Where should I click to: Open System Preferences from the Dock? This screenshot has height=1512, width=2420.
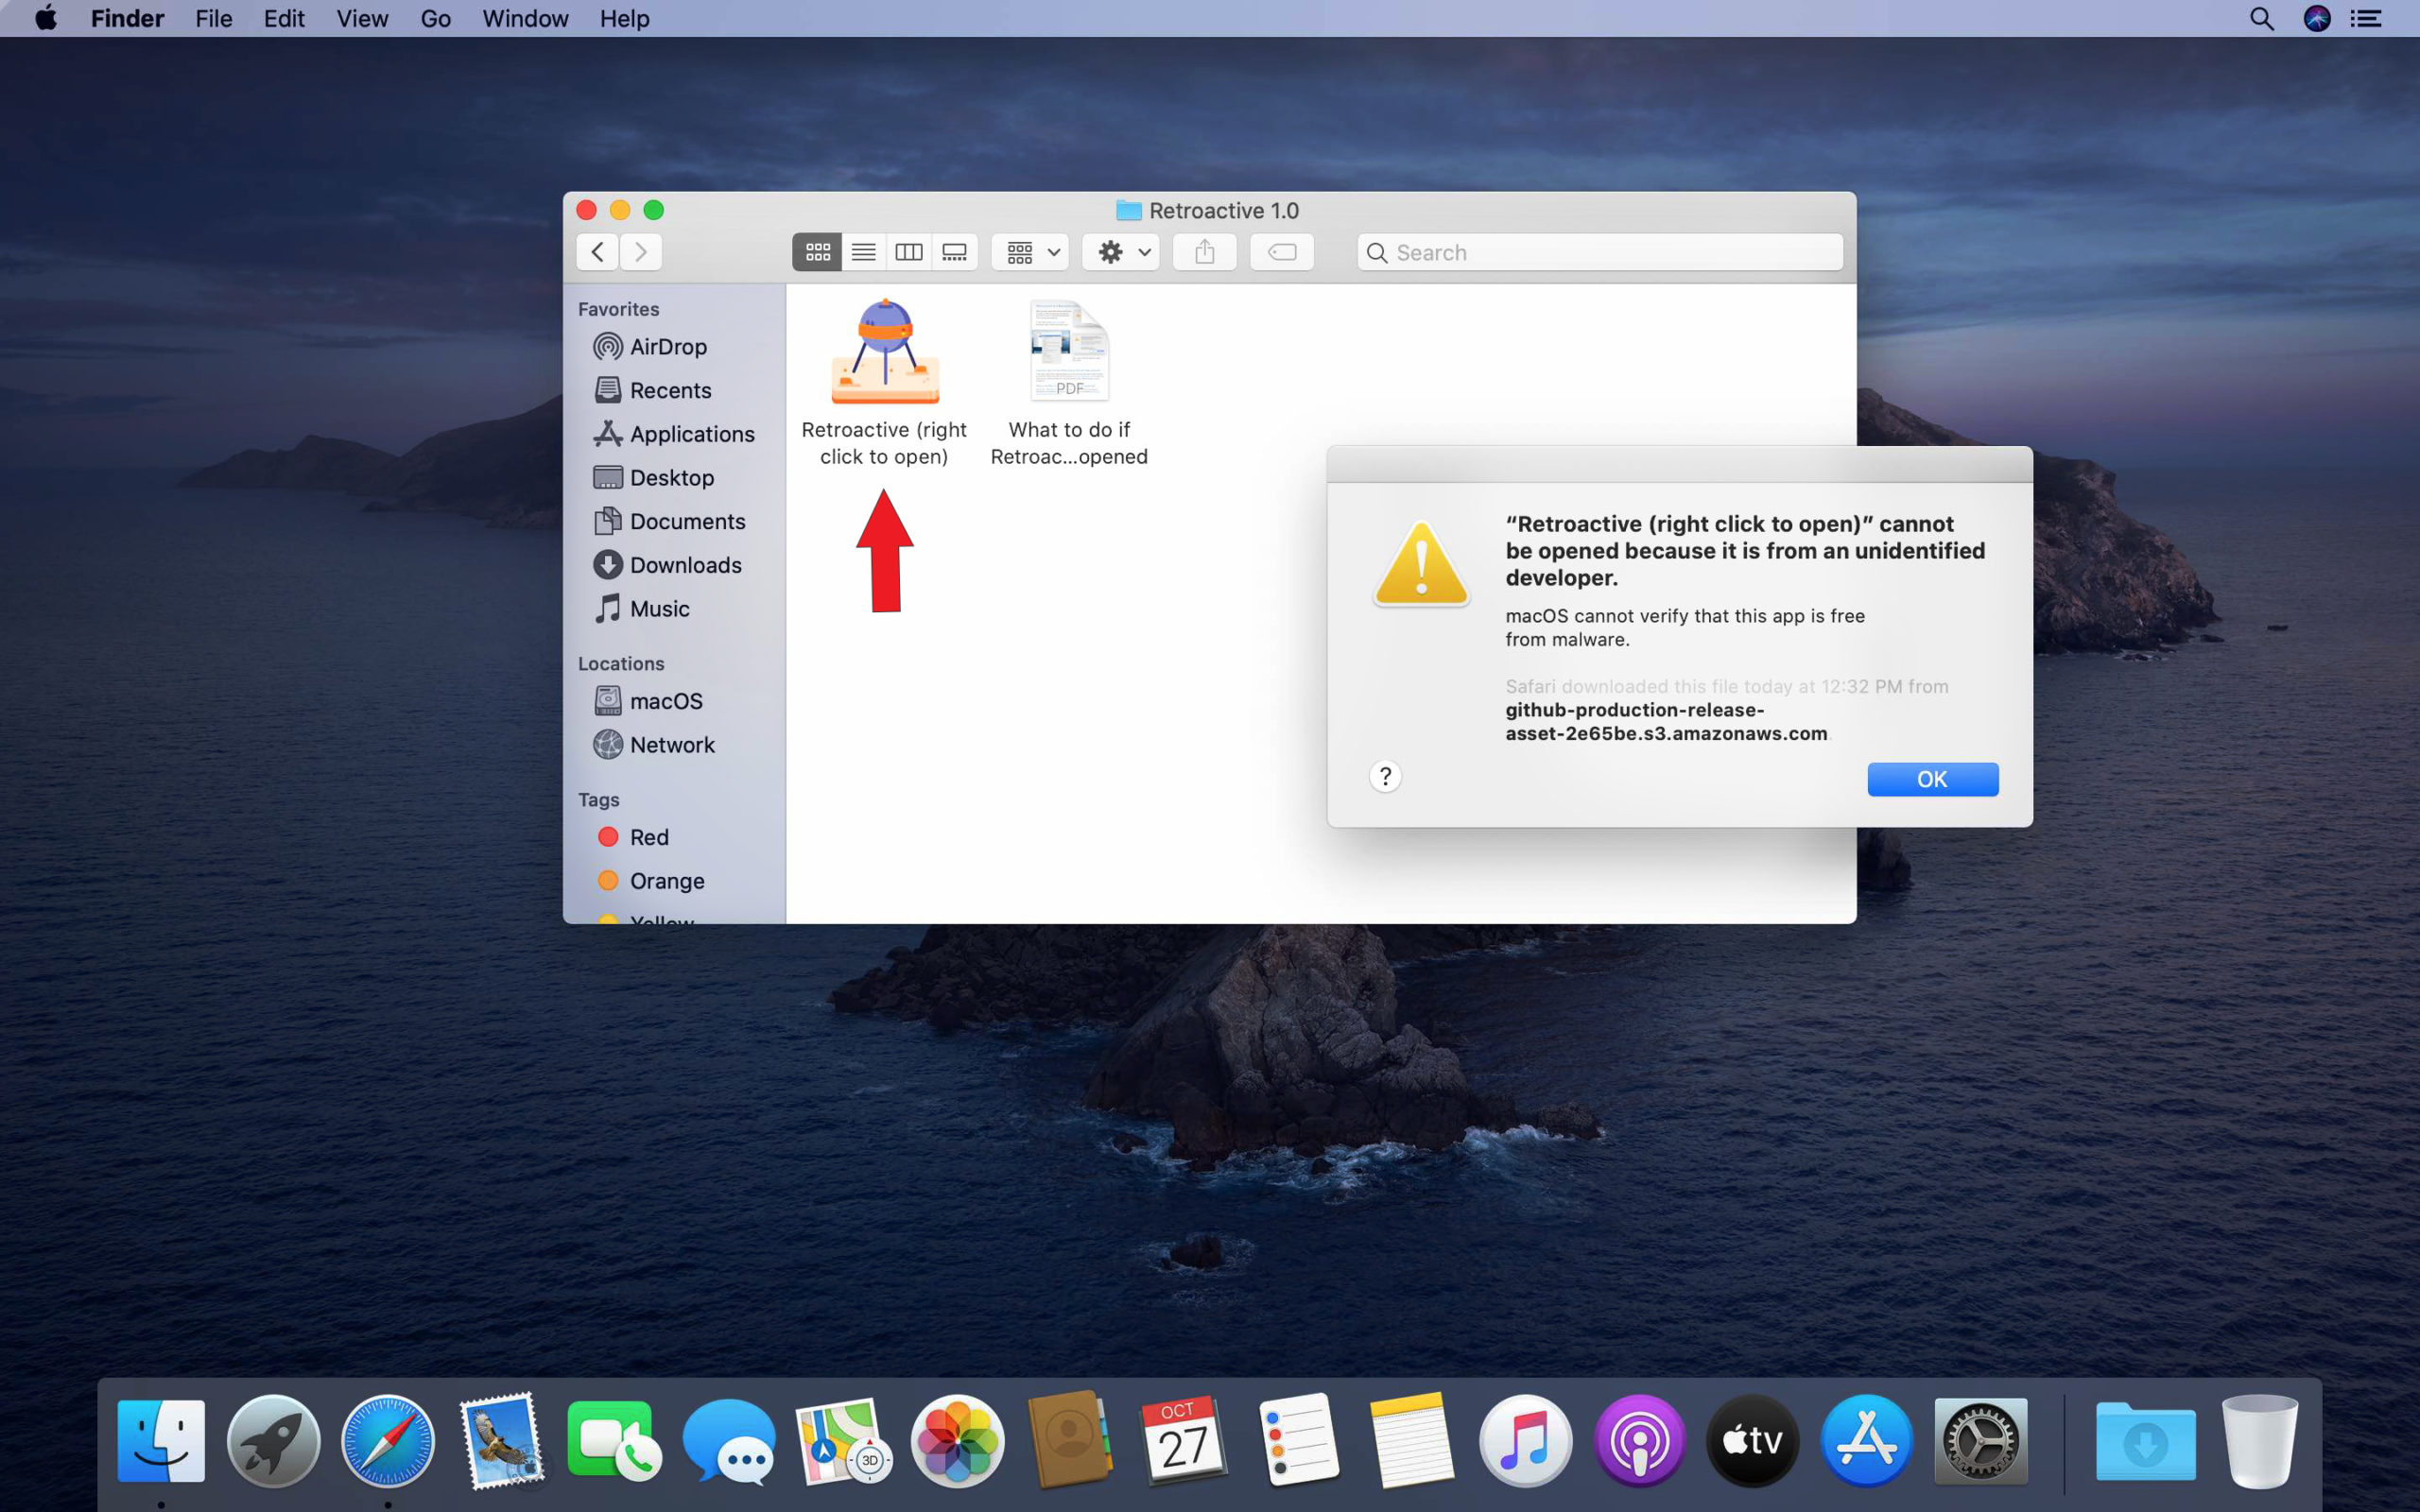(1980, 1440)
